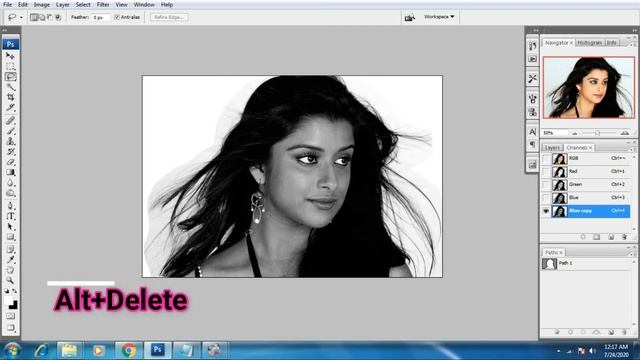Change screen mode from toolbox

tap(10, 328)
